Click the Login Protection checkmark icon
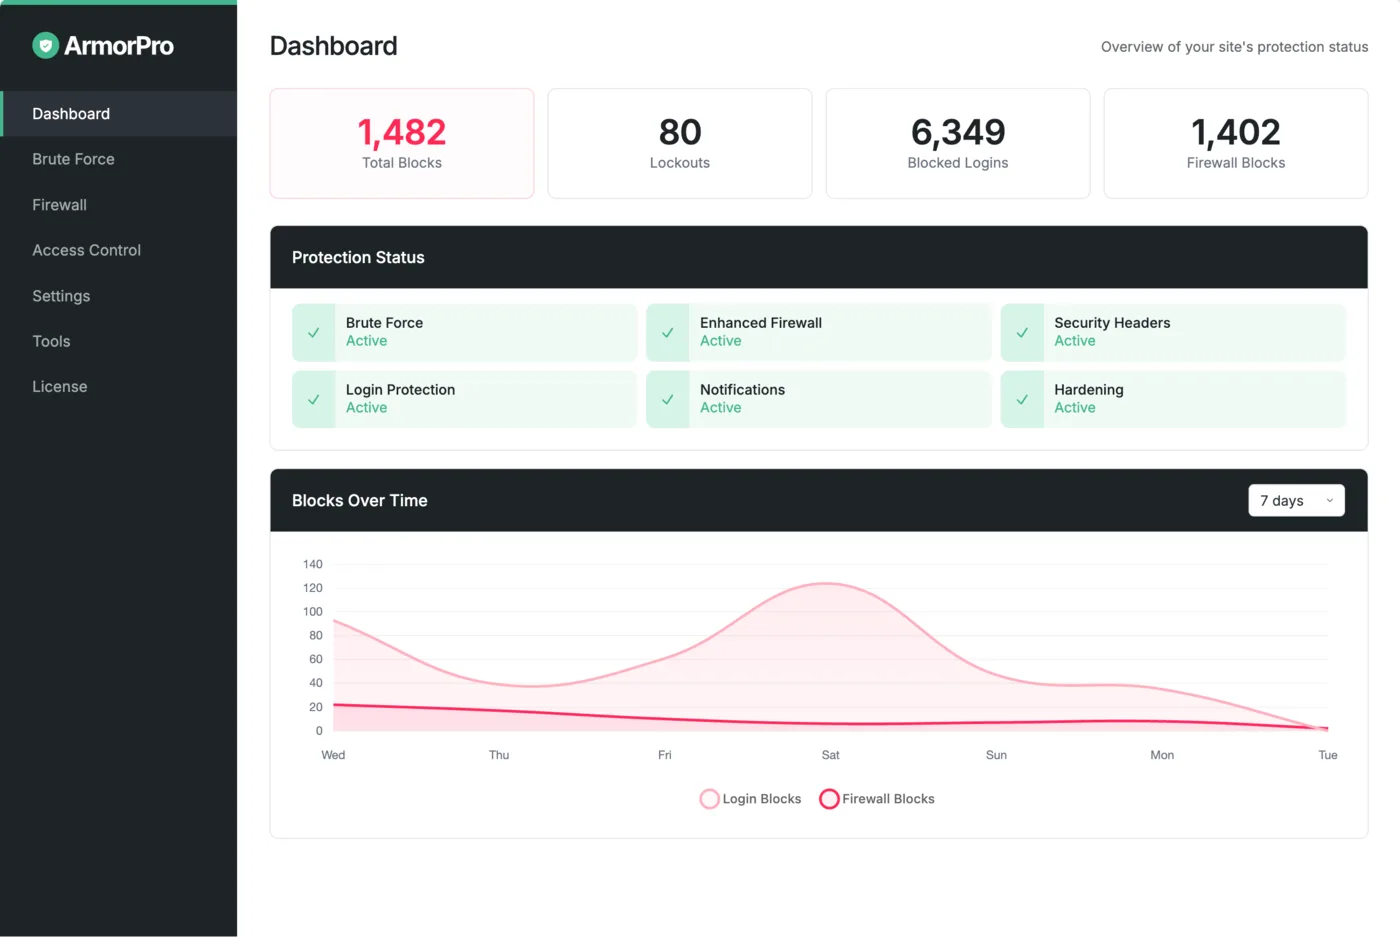Image resolution: width=1400 pixels, height=937 pixels. point(314,400)
